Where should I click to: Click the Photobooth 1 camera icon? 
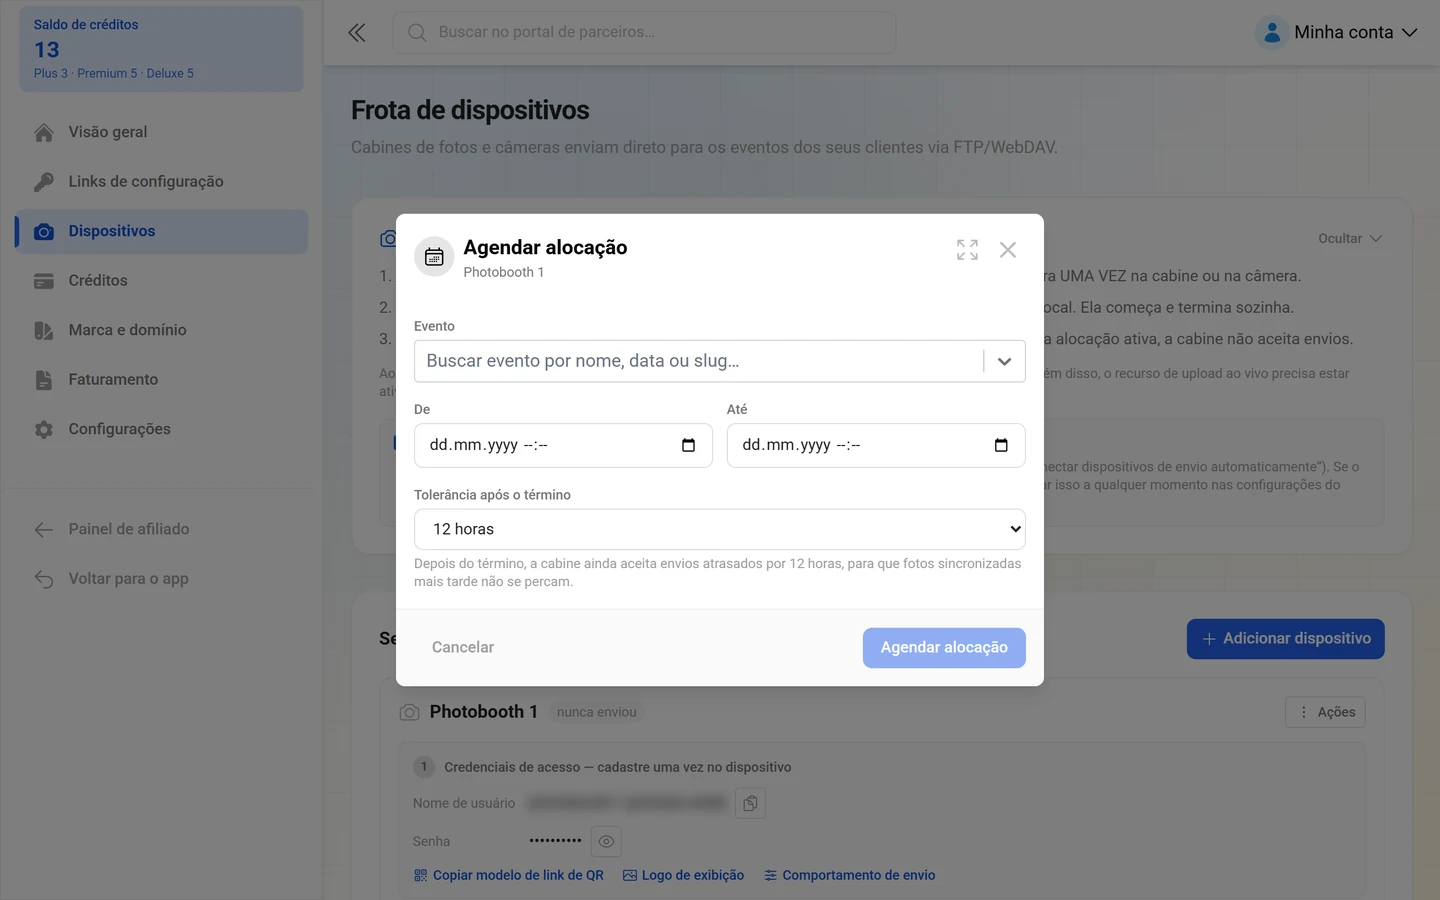[x=409, y=712]
